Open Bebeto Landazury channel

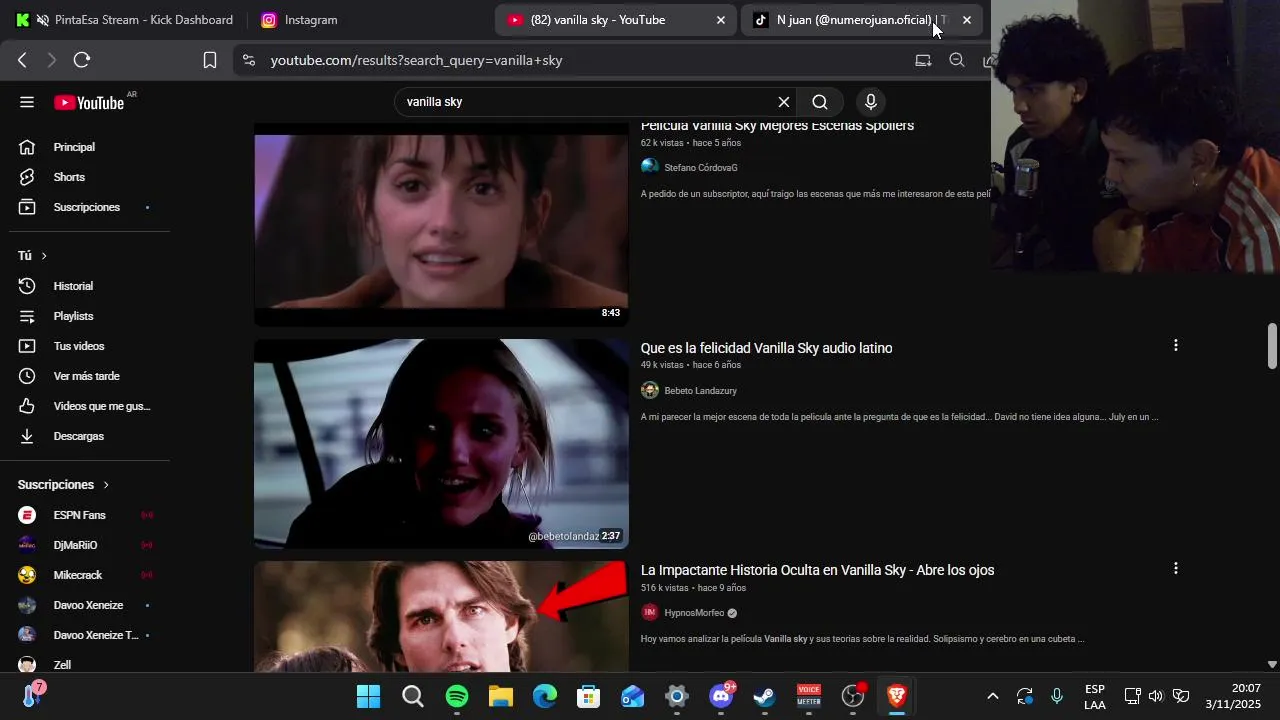700,391
